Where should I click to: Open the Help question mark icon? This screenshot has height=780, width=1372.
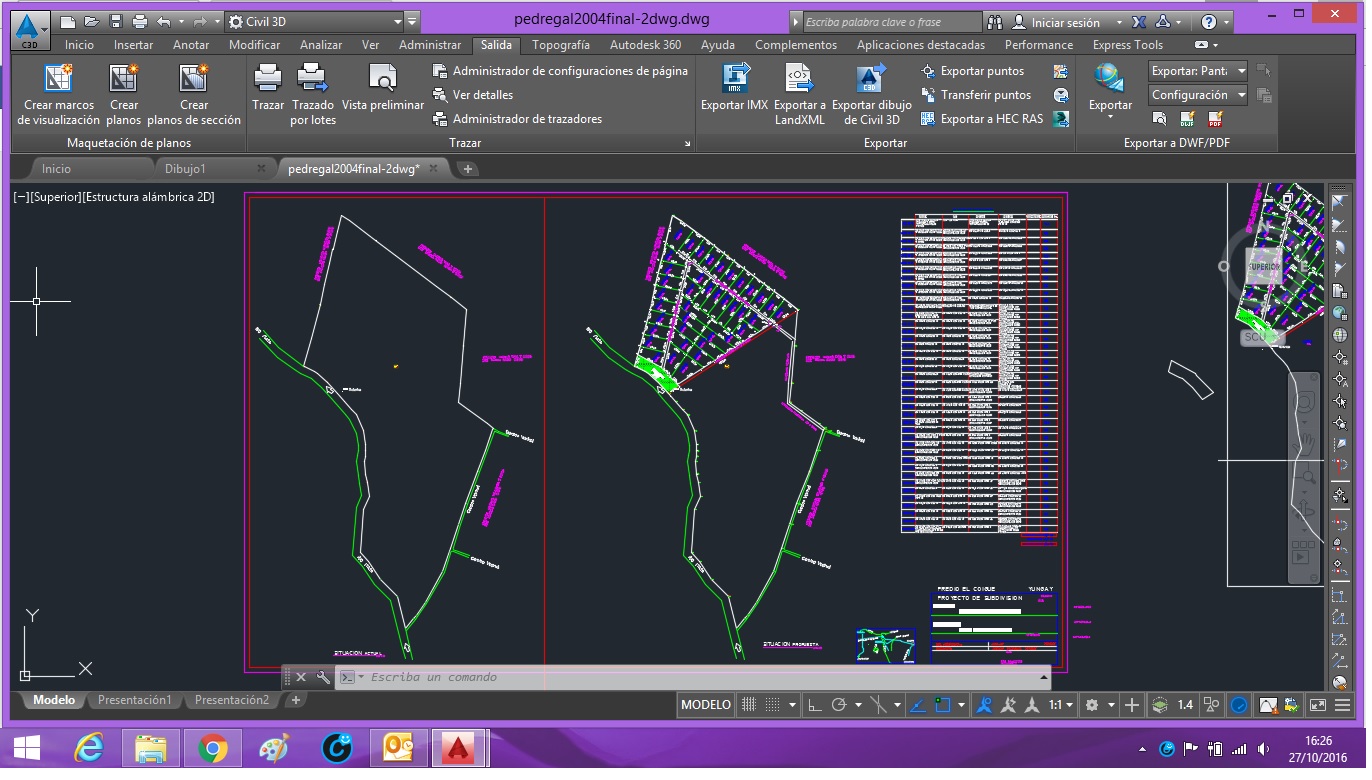tap(1209, 22)
